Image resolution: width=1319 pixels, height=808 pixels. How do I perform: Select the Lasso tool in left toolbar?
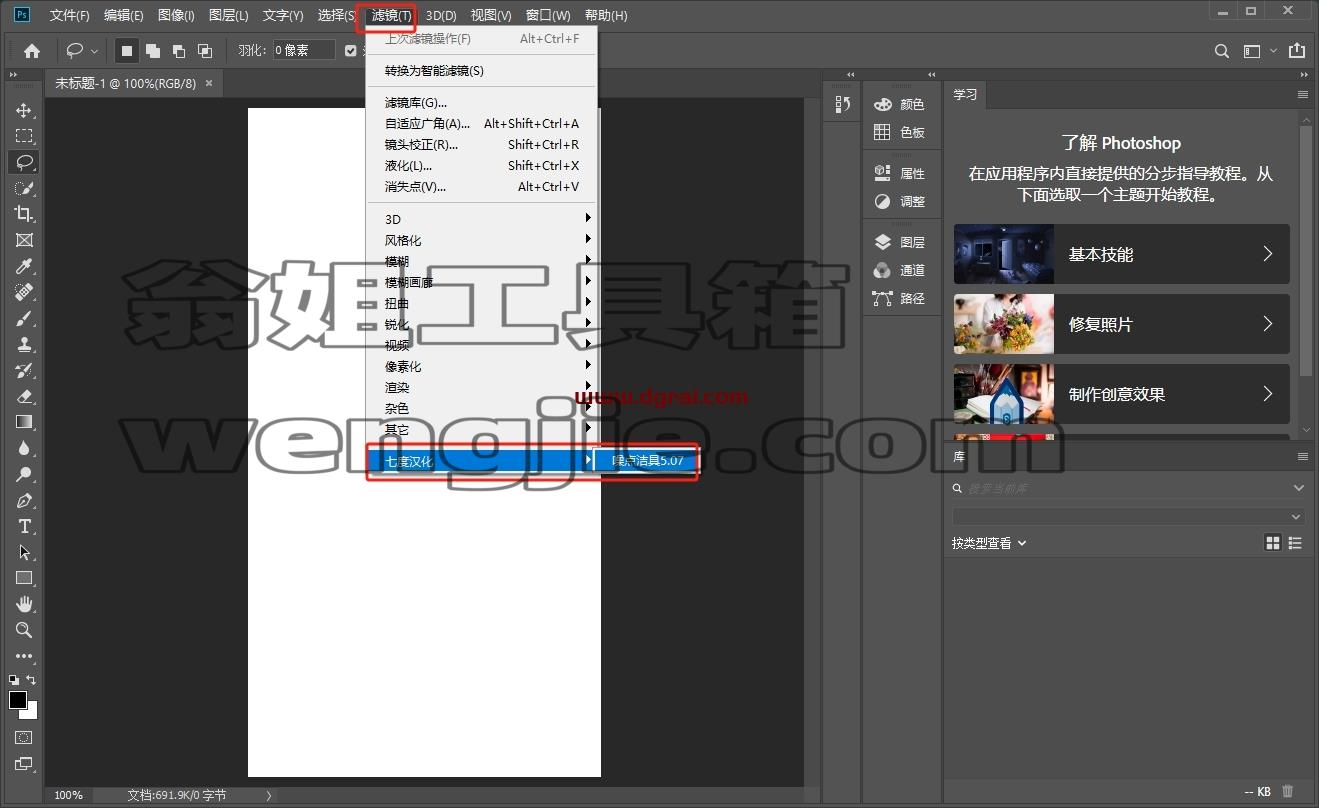tap(24, 162)
